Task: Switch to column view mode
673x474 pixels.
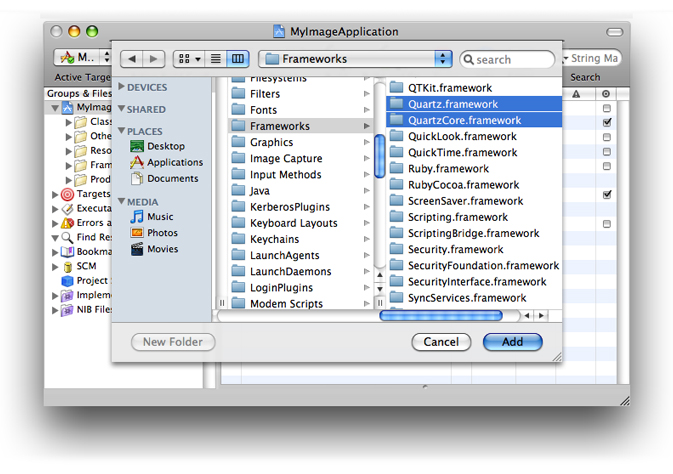Action: 237,59
